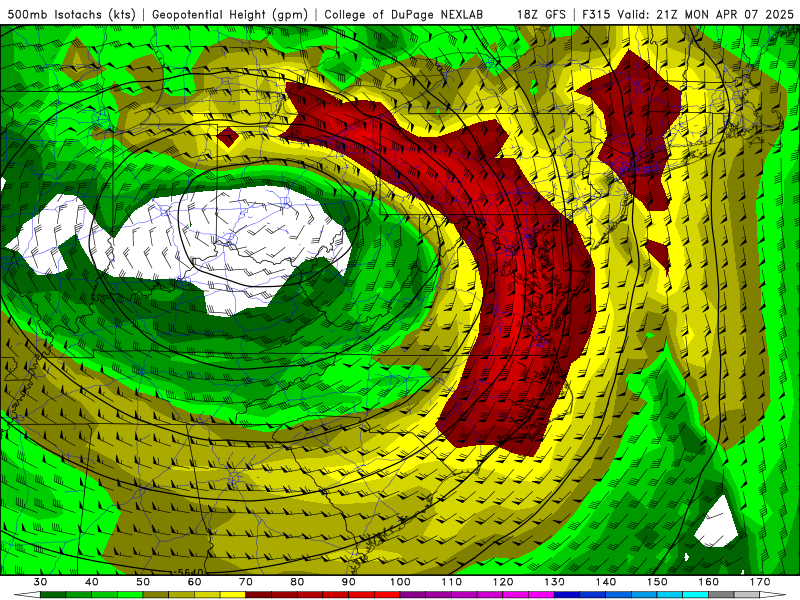The width and height of the screenshot is (800, 600).
Task: Select the 'Valid: 21Z MON APR 07 2025' text
Action: point(705,14)
